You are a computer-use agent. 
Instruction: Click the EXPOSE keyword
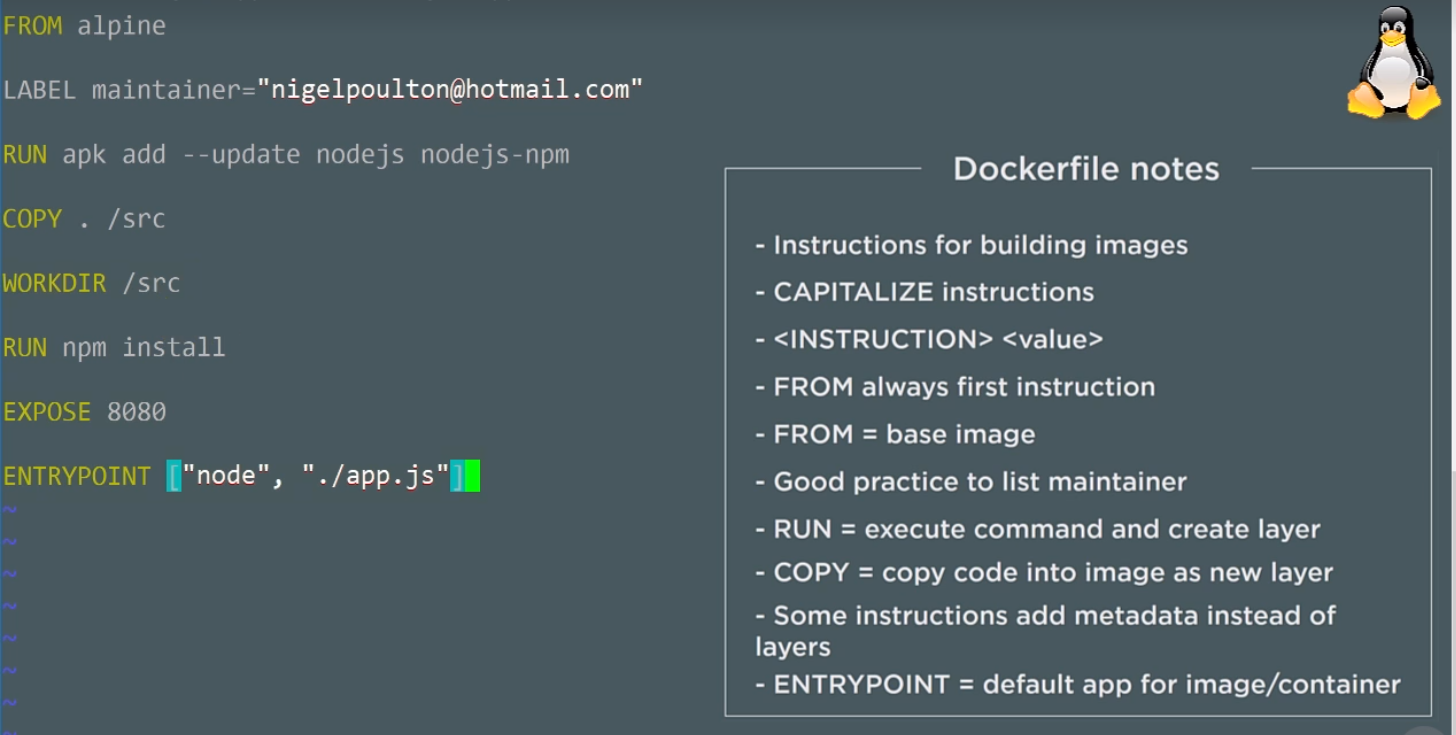(x=47, y=411)
